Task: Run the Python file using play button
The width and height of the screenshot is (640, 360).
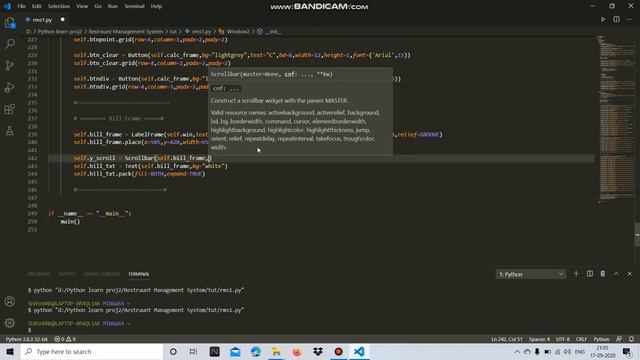Action: pos(603,19)
